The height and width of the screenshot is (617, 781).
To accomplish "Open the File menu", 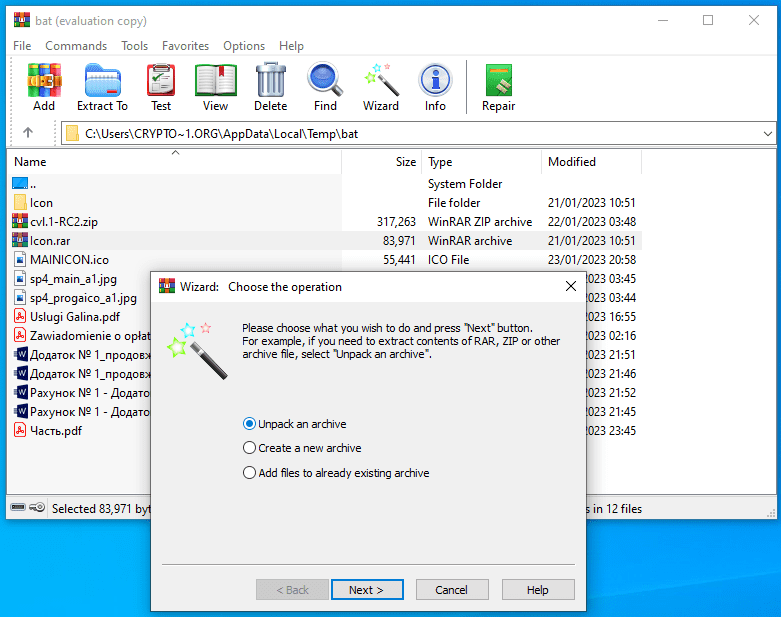I will pyautogui.click(x=22, y=46).
